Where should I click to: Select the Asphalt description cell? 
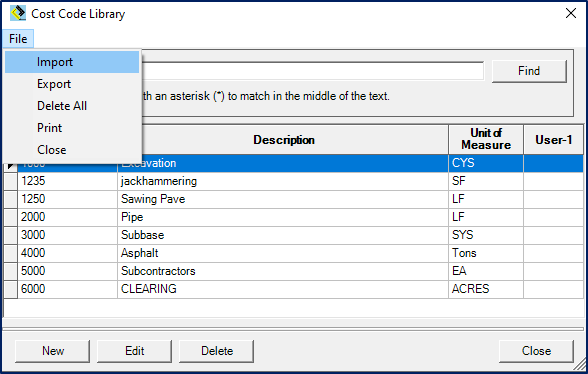click(283, 253)
